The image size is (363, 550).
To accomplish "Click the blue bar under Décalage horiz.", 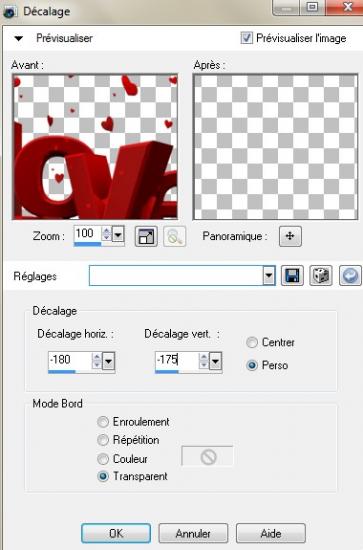I will coord(62,371).
